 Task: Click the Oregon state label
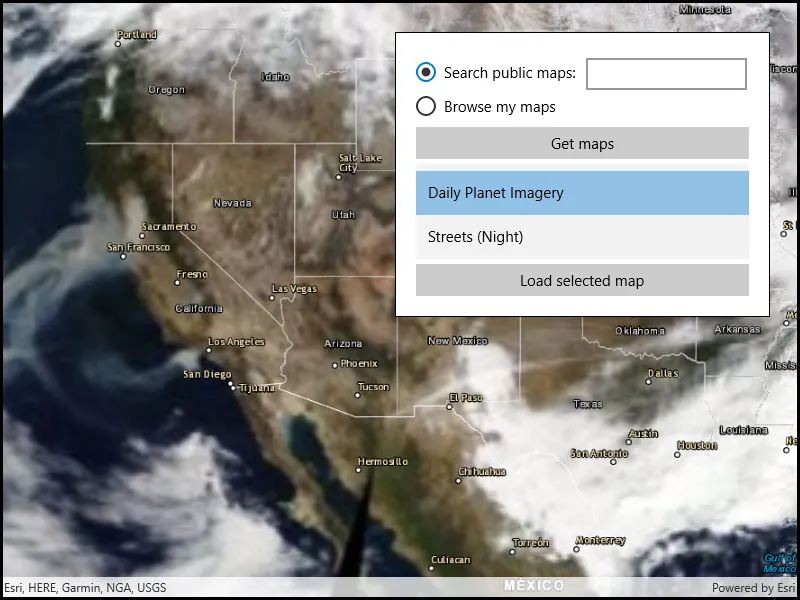[166, 90]
